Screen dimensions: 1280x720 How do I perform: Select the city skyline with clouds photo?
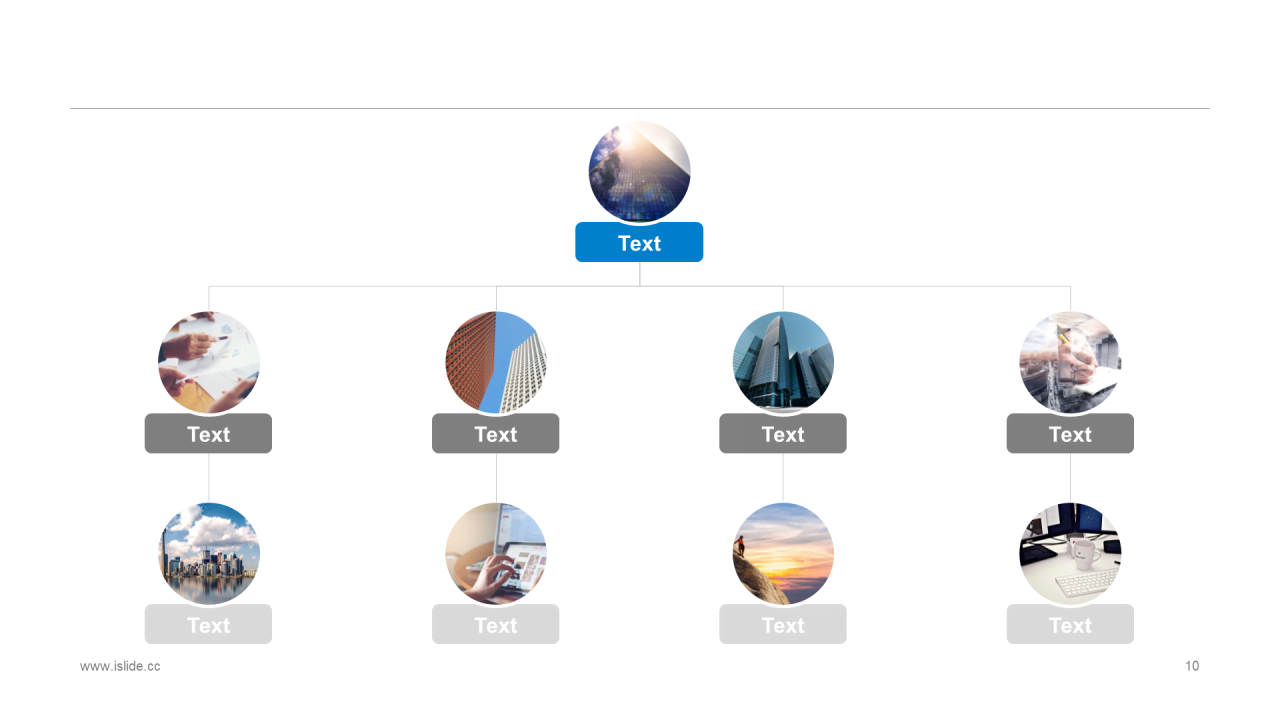pyautogui.click(x=209, y=554)
